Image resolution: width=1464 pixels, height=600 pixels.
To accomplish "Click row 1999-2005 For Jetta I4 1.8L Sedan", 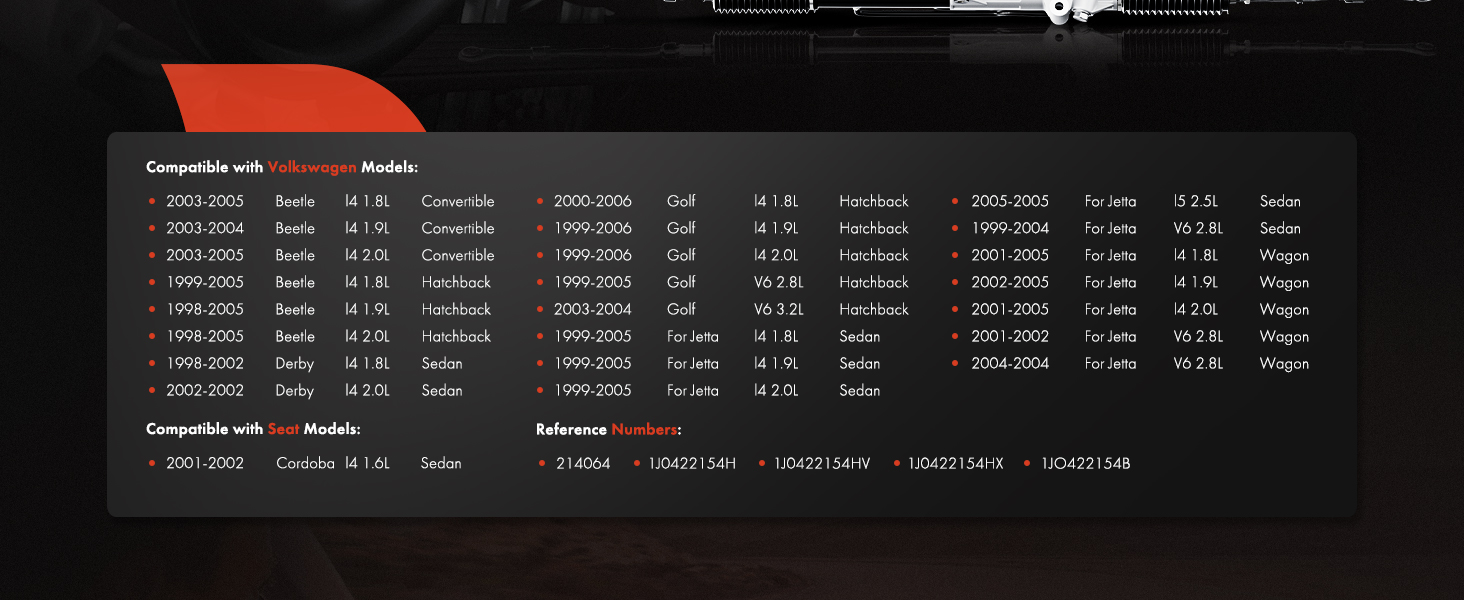I will click(x=709, y=336).
